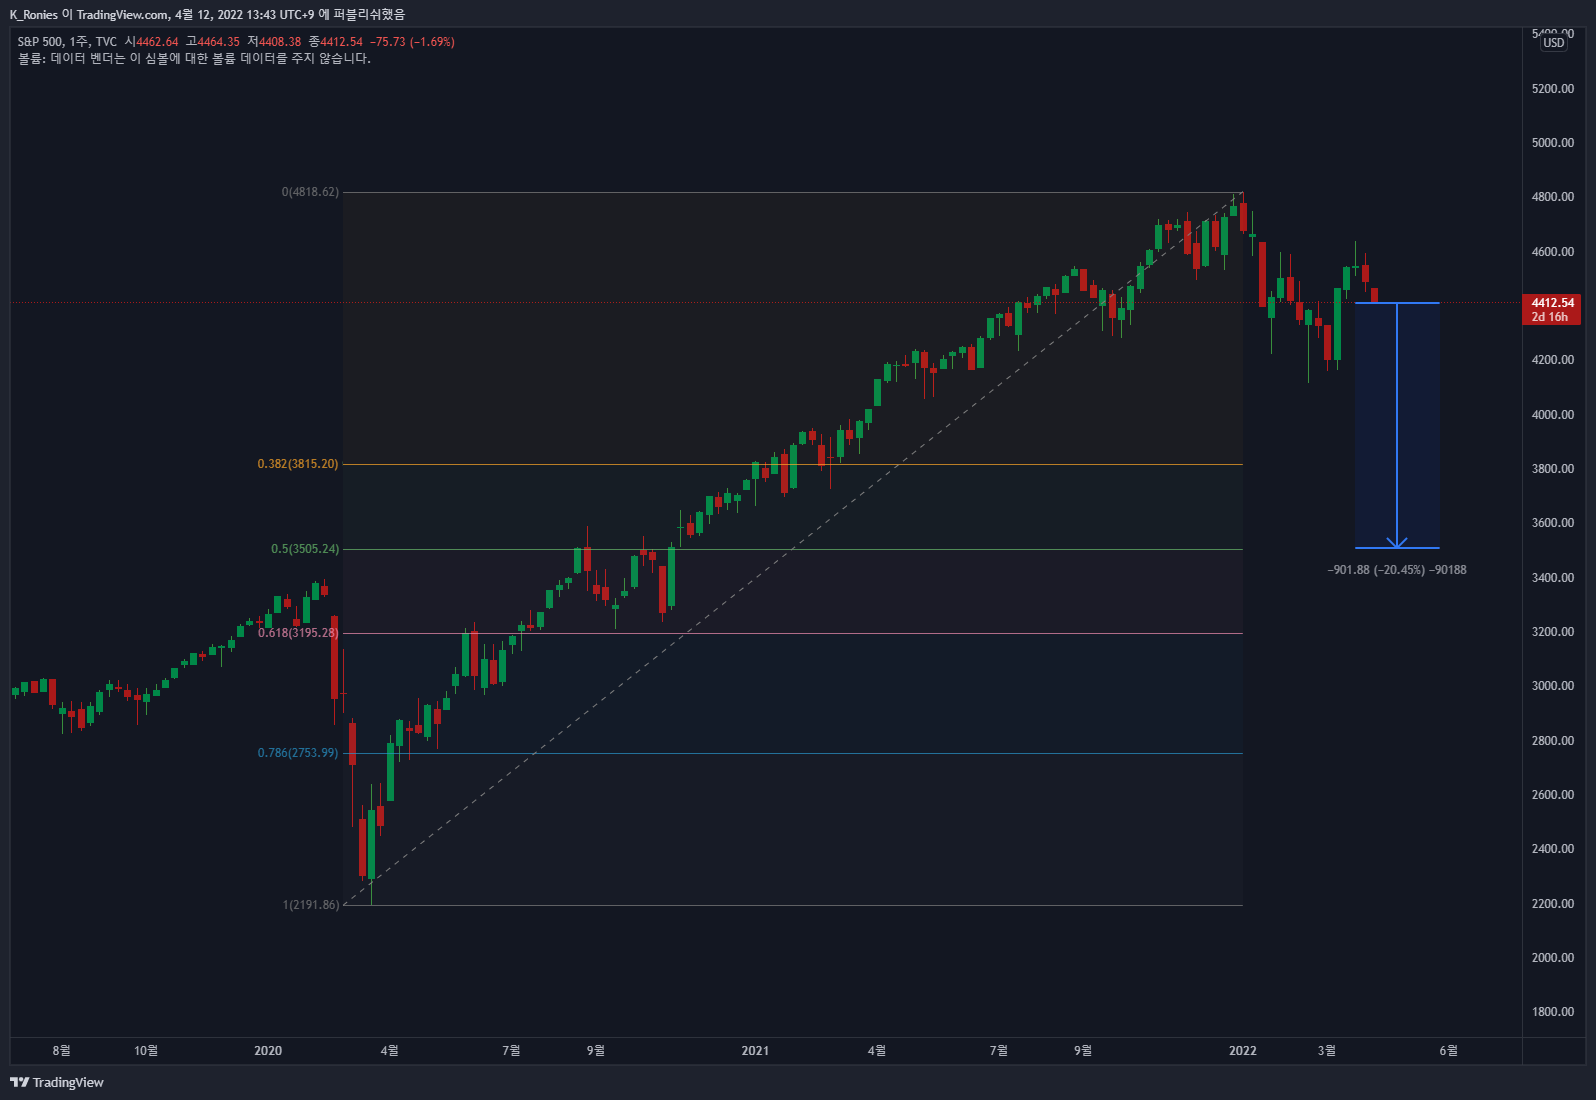Click the 3600.00 price axis label

(x=1552, y=523)
